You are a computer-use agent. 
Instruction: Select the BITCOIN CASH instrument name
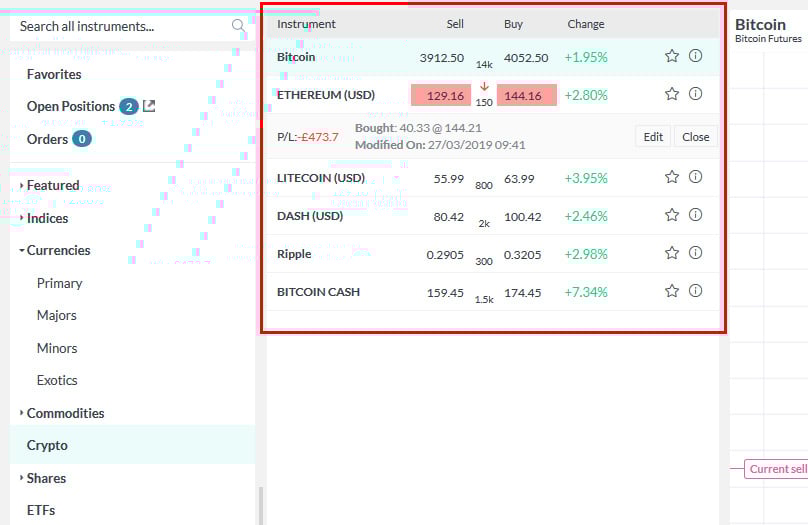[x=318, y=292]
